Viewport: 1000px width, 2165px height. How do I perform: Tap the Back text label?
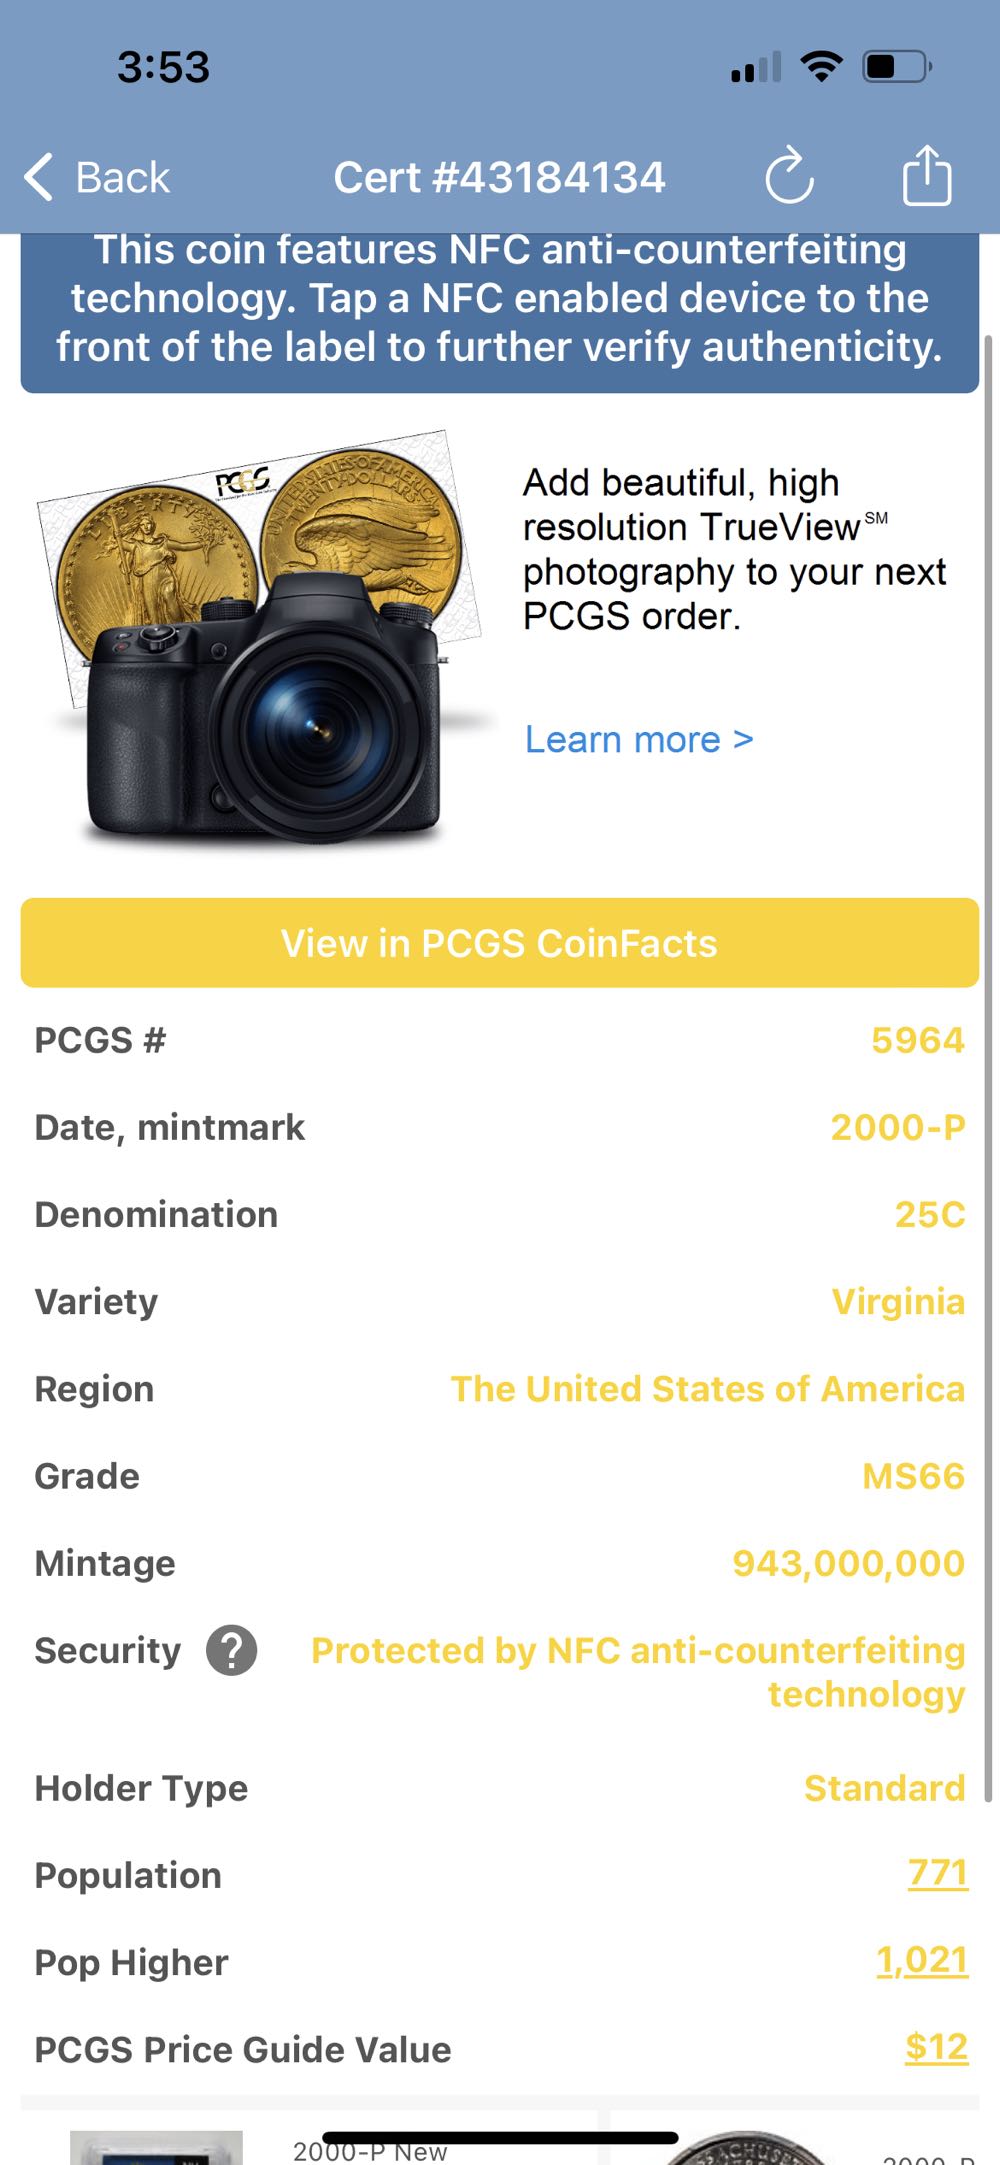(x=123, y=178)
